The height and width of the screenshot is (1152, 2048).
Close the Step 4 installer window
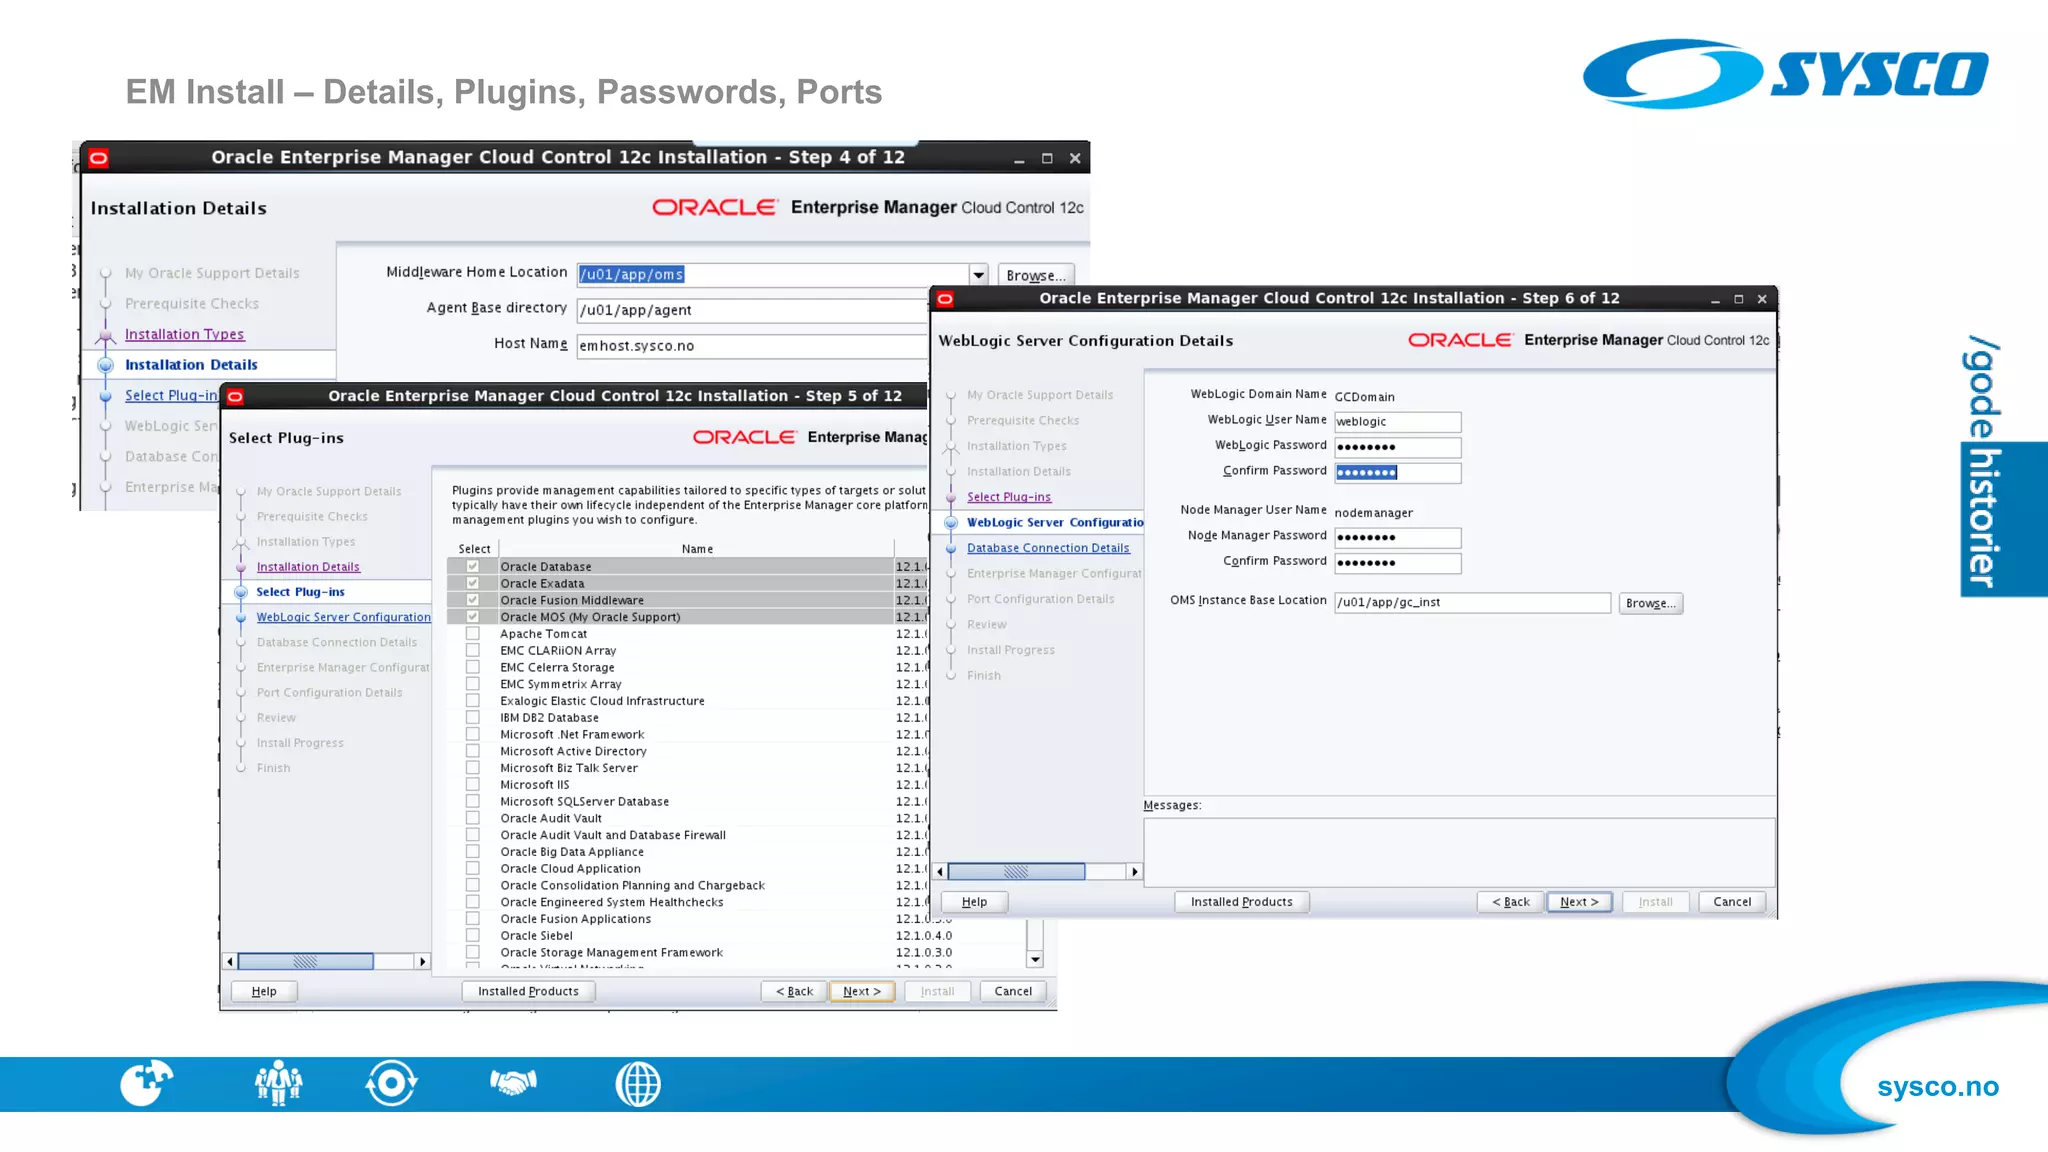1075,158
